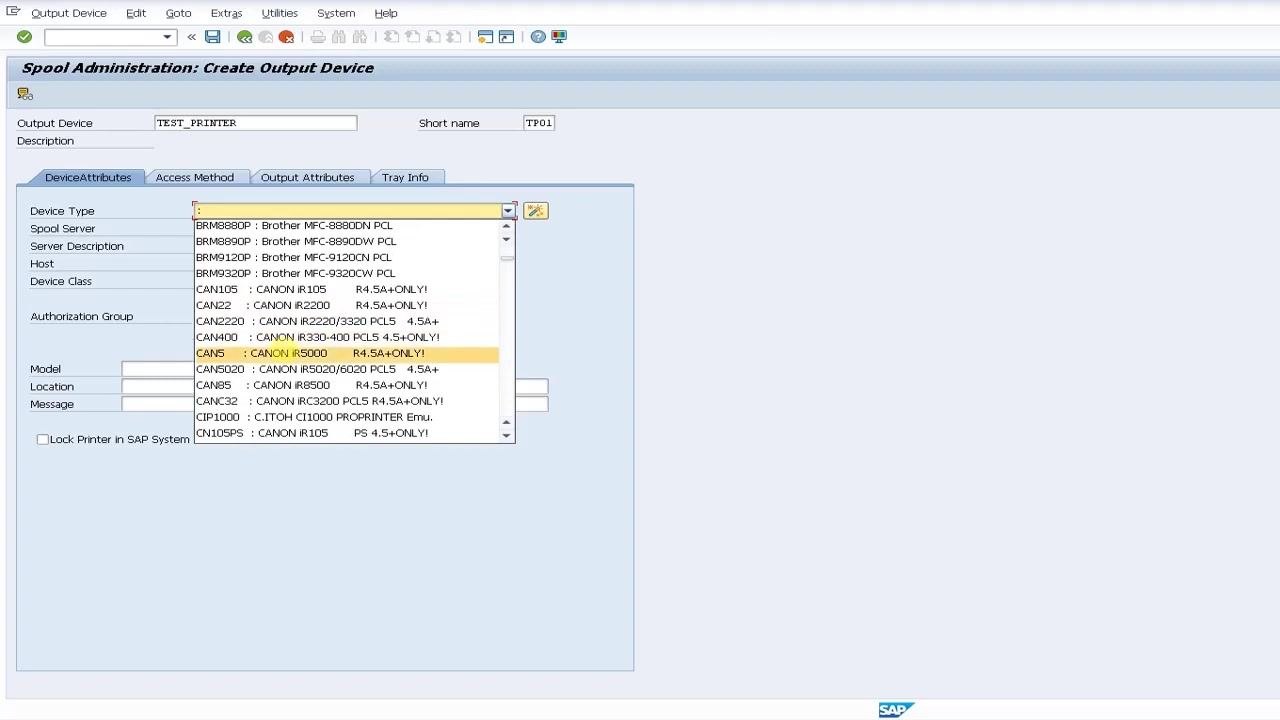Viewport: 1280px width, 720px height.
Task: Open the command field dropdown arrow
Action: click(x=167, y=37)
